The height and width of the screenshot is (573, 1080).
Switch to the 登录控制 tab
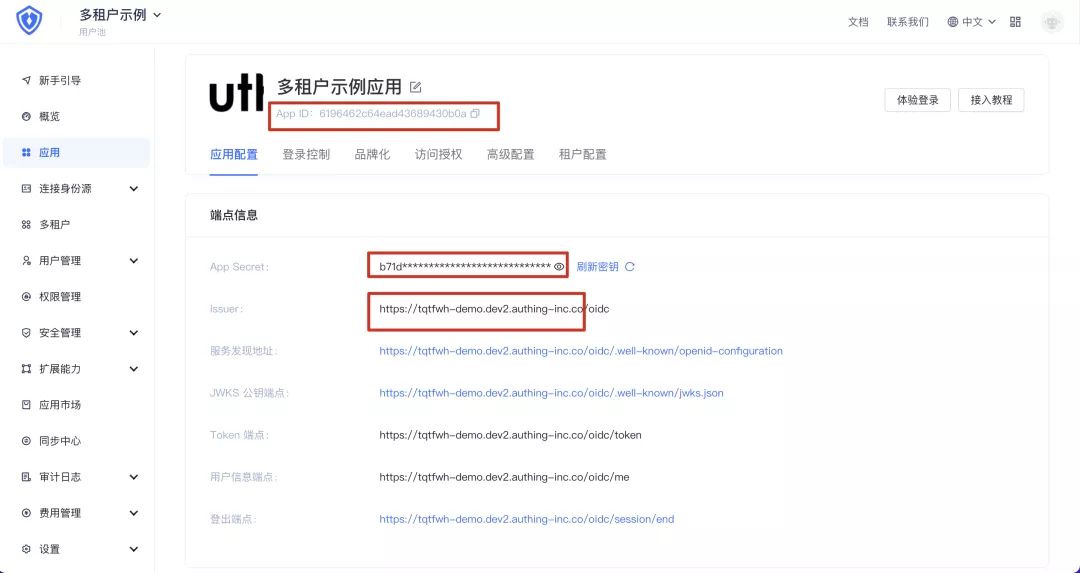tap(306, 154)
